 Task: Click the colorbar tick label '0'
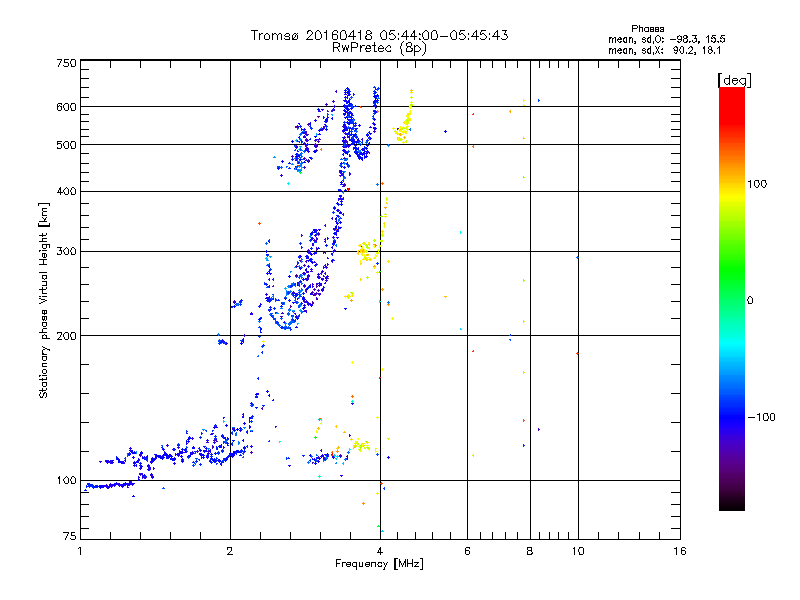coord(750,301)
